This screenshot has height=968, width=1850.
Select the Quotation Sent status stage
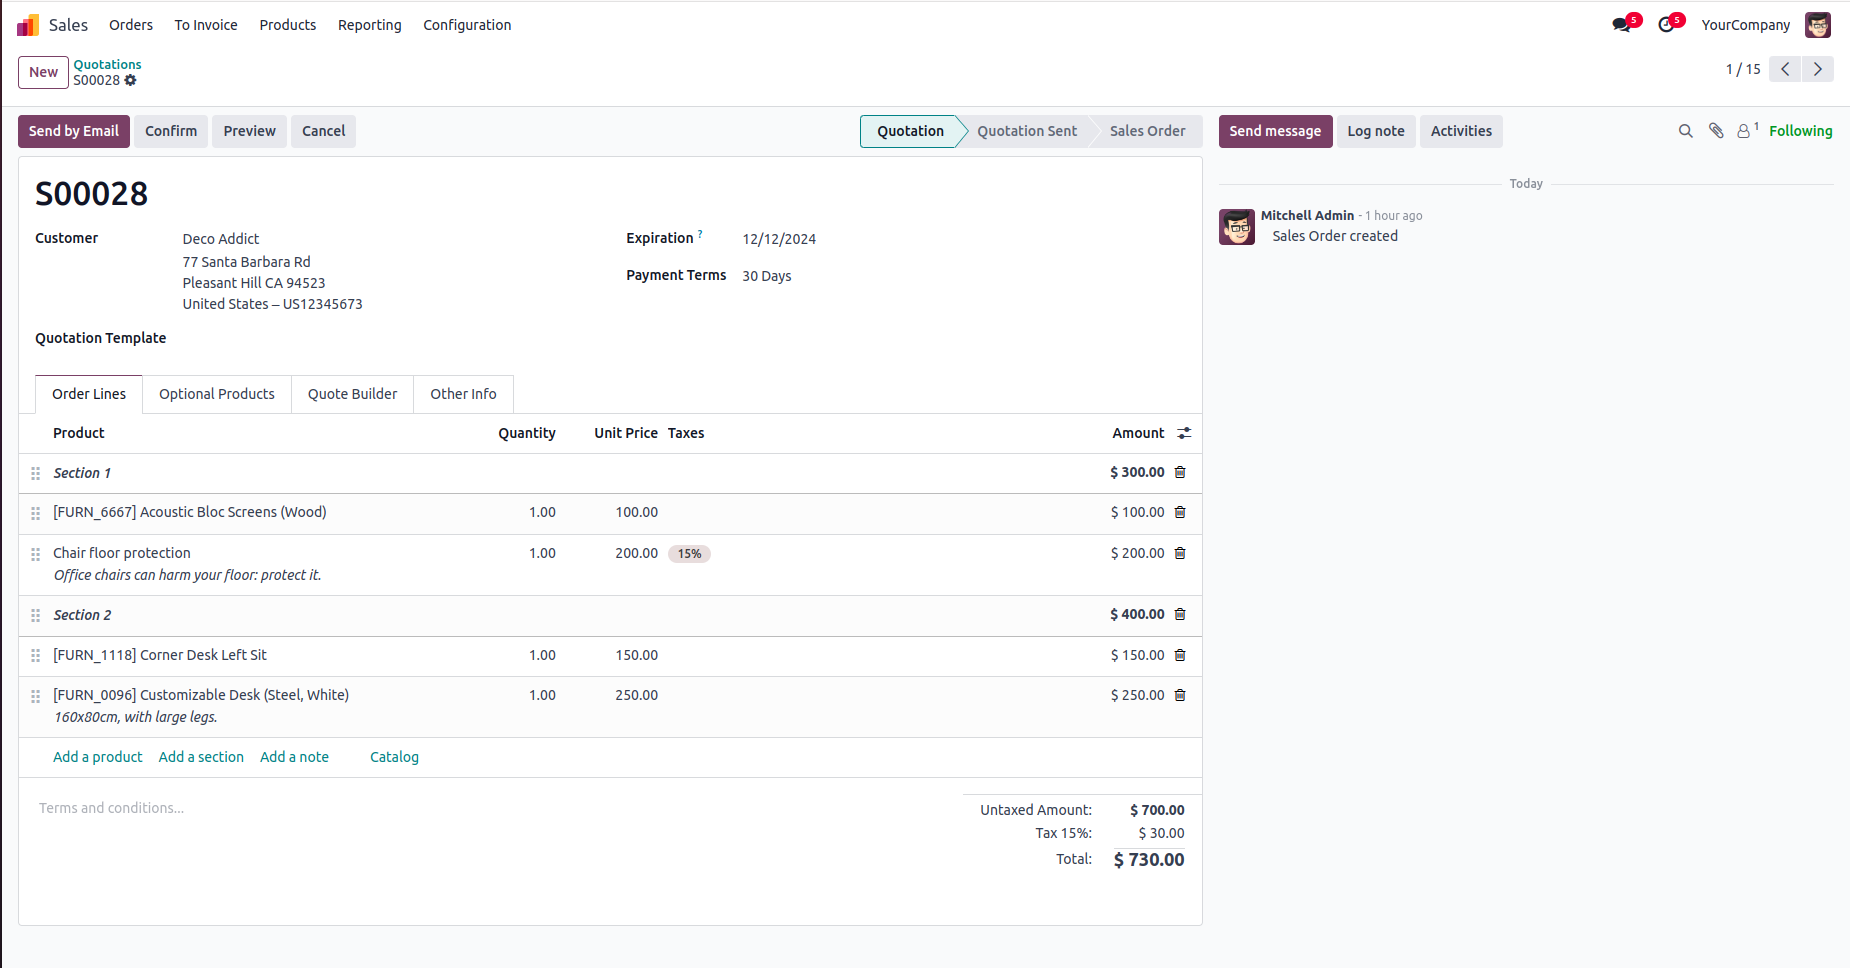point(1027,131)
